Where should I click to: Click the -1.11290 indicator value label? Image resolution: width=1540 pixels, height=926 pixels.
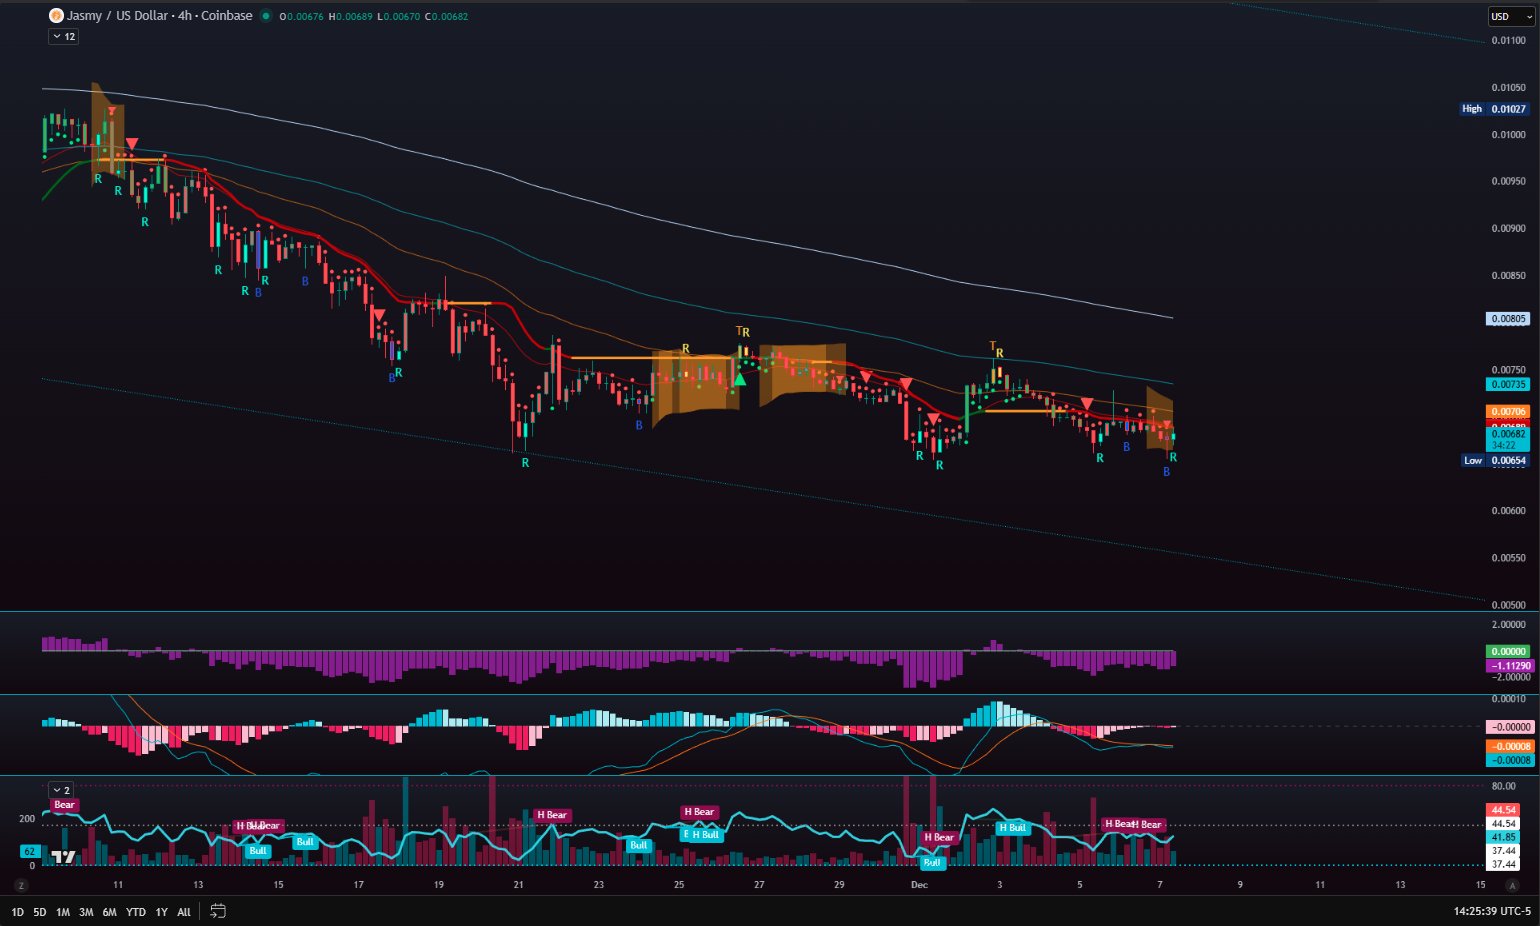(x=1508, y=665)
